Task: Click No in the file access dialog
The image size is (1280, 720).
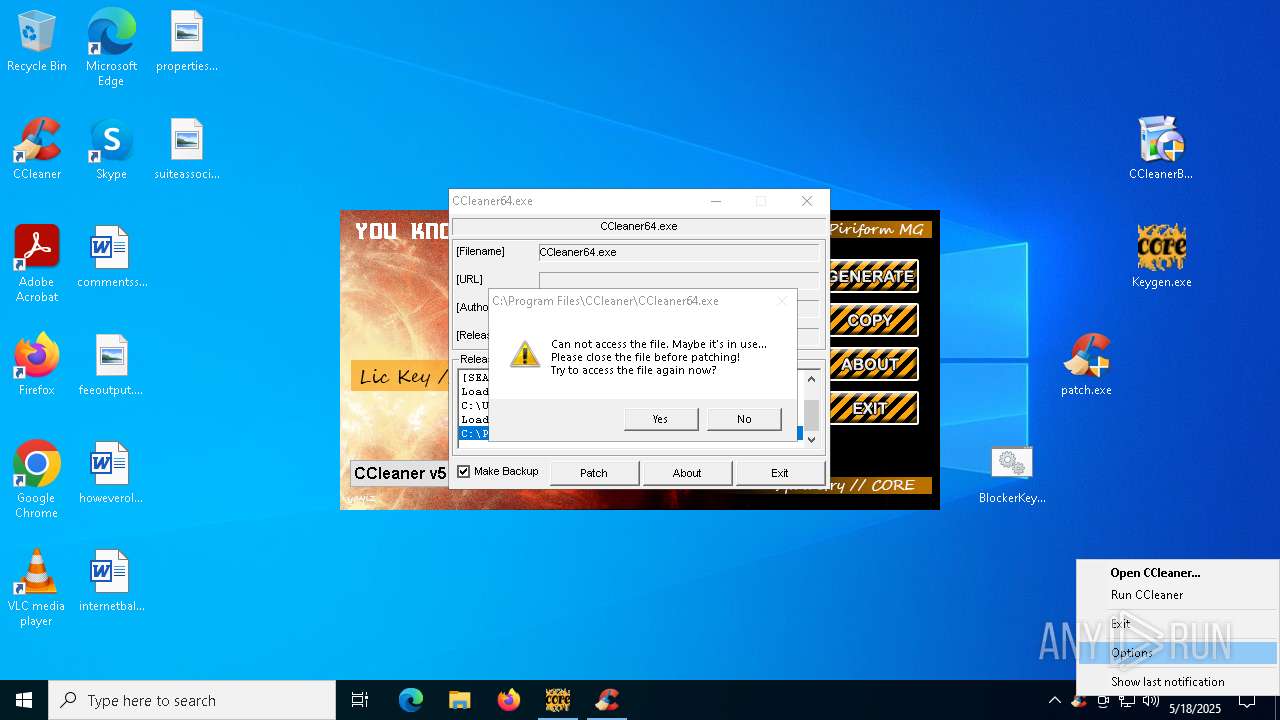Action: click(x=744, y=419)
